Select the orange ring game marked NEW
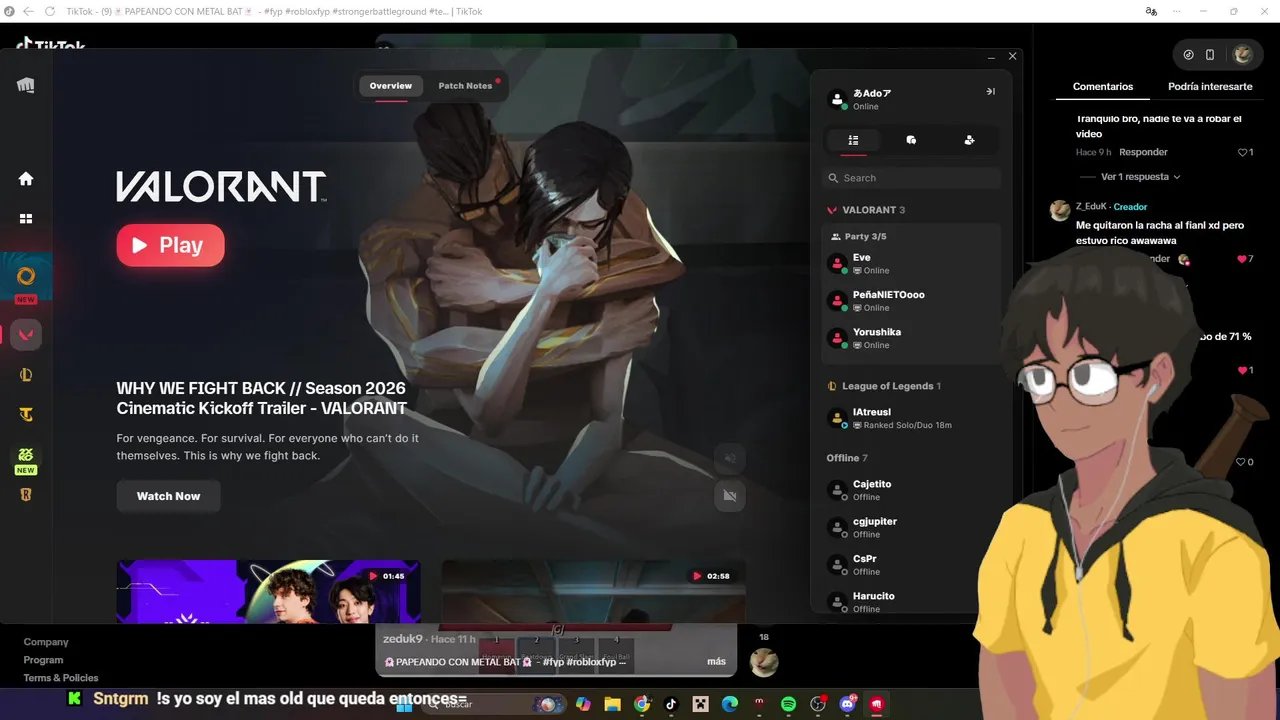 pyautogui.click(x=26, y=276)
